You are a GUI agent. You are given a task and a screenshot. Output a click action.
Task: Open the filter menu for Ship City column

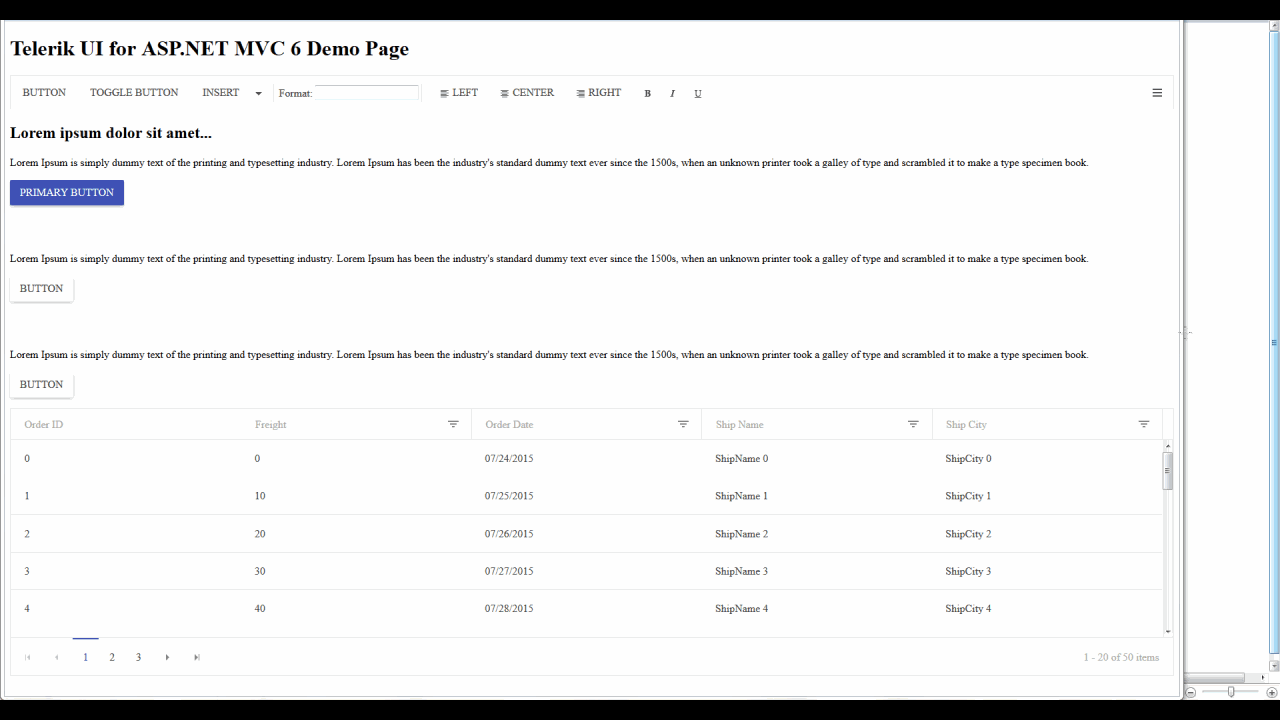click(1144, 424)
